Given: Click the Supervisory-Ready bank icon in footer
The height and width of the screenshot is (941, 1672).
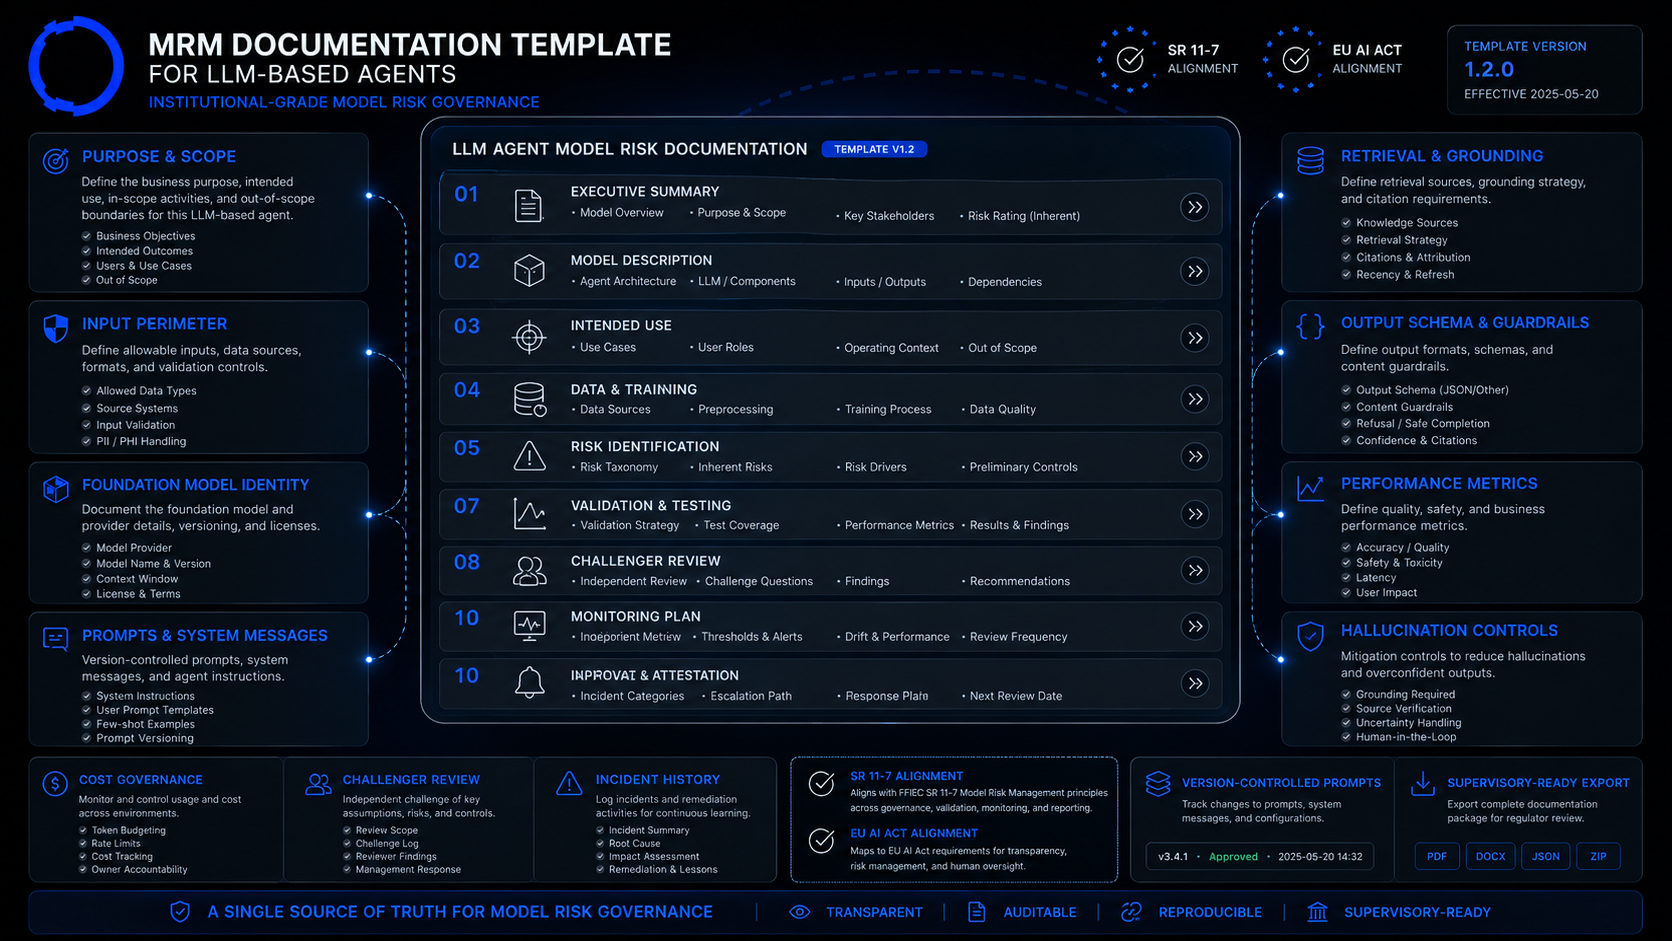Looking at the screenshot, I should point(1318,912).
